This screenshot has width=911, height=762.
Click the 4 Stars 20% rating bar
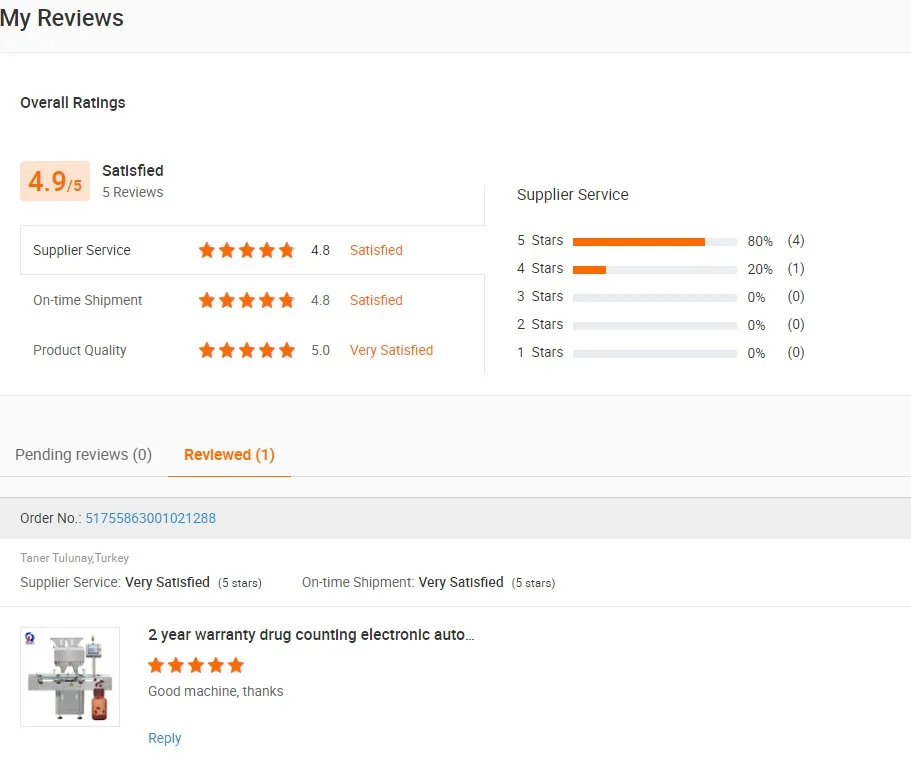(654, 269)
